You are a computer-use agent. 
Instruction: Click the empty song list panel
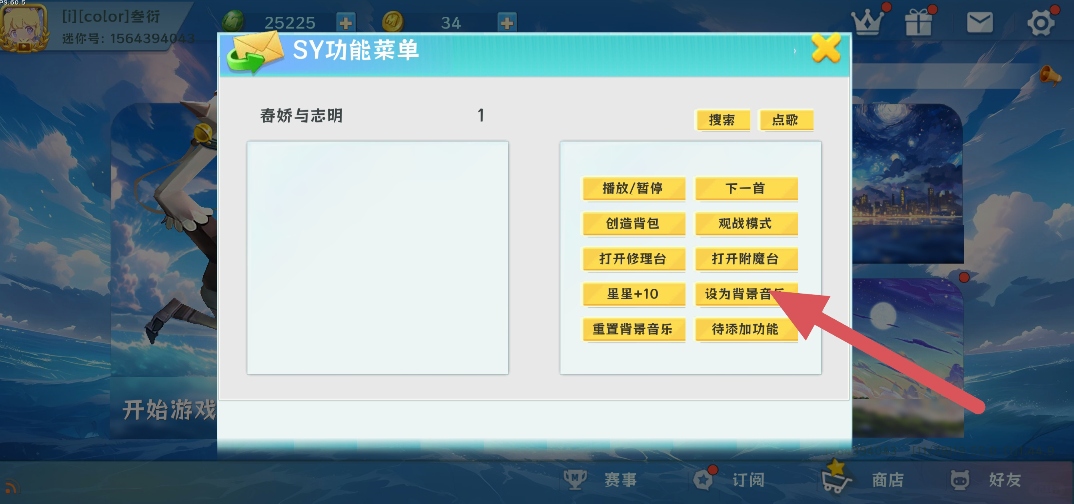click(x=377, y=257)
